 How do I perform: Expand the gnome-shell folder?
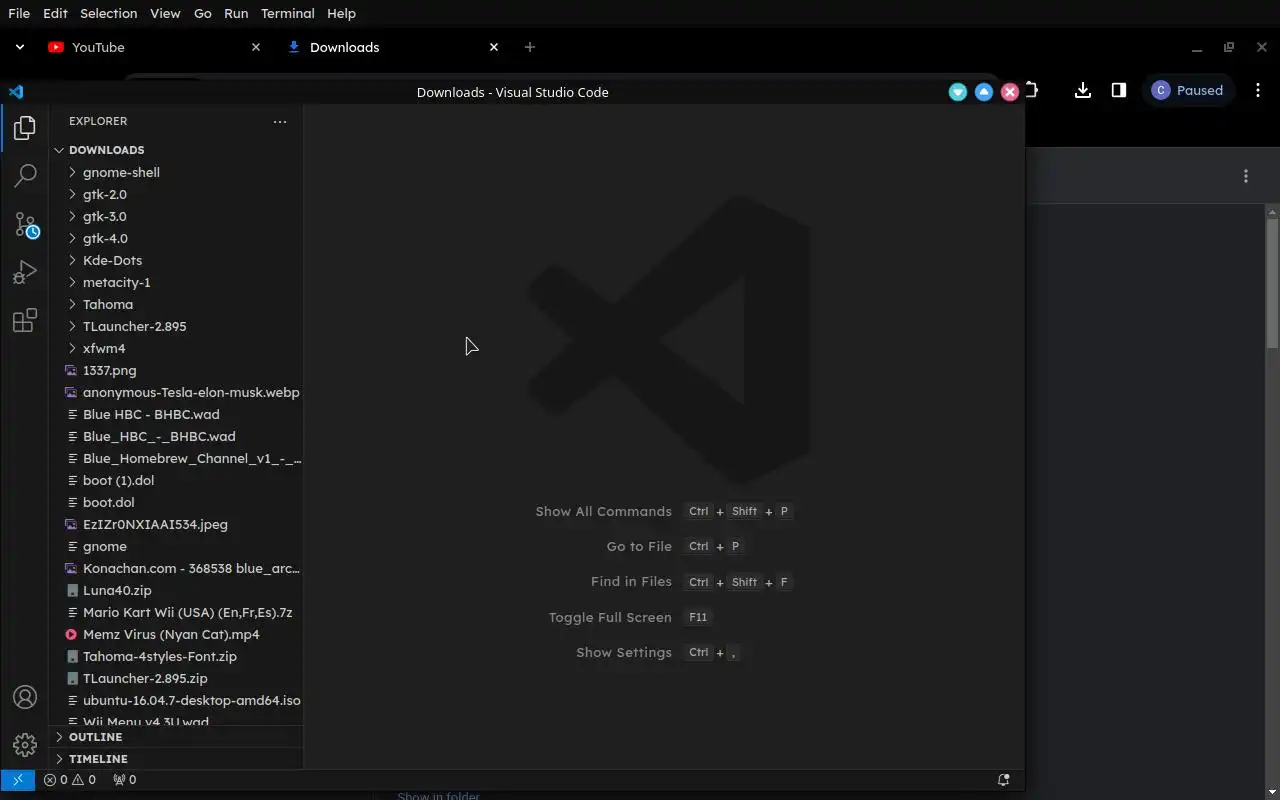(x=176, y=172)
